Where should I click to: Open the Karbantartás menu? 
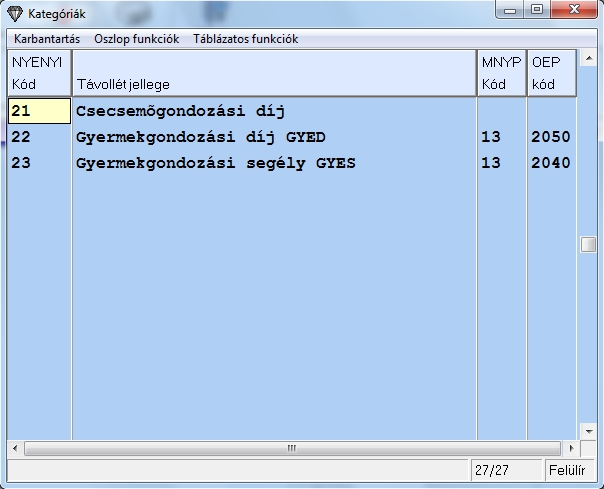tap(46, 39)
